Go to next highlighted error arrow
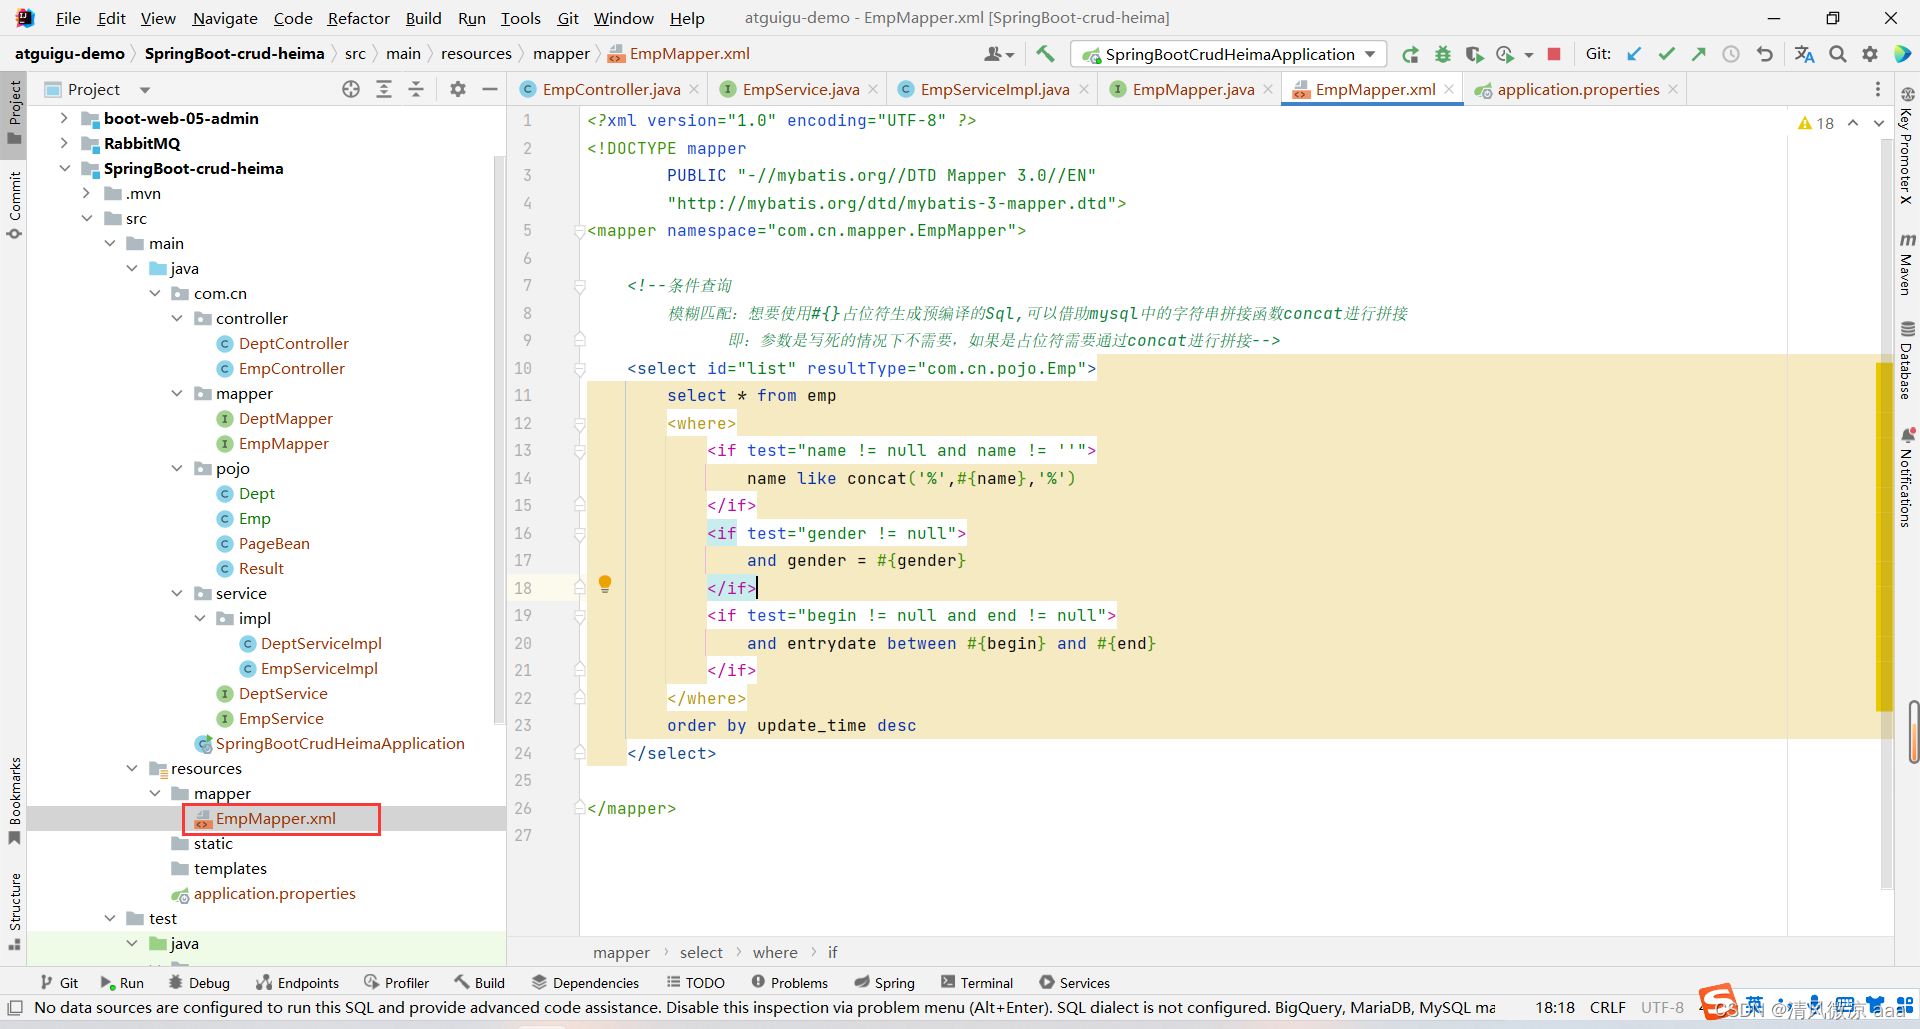1920x1029 pixels. point(1879,123)
